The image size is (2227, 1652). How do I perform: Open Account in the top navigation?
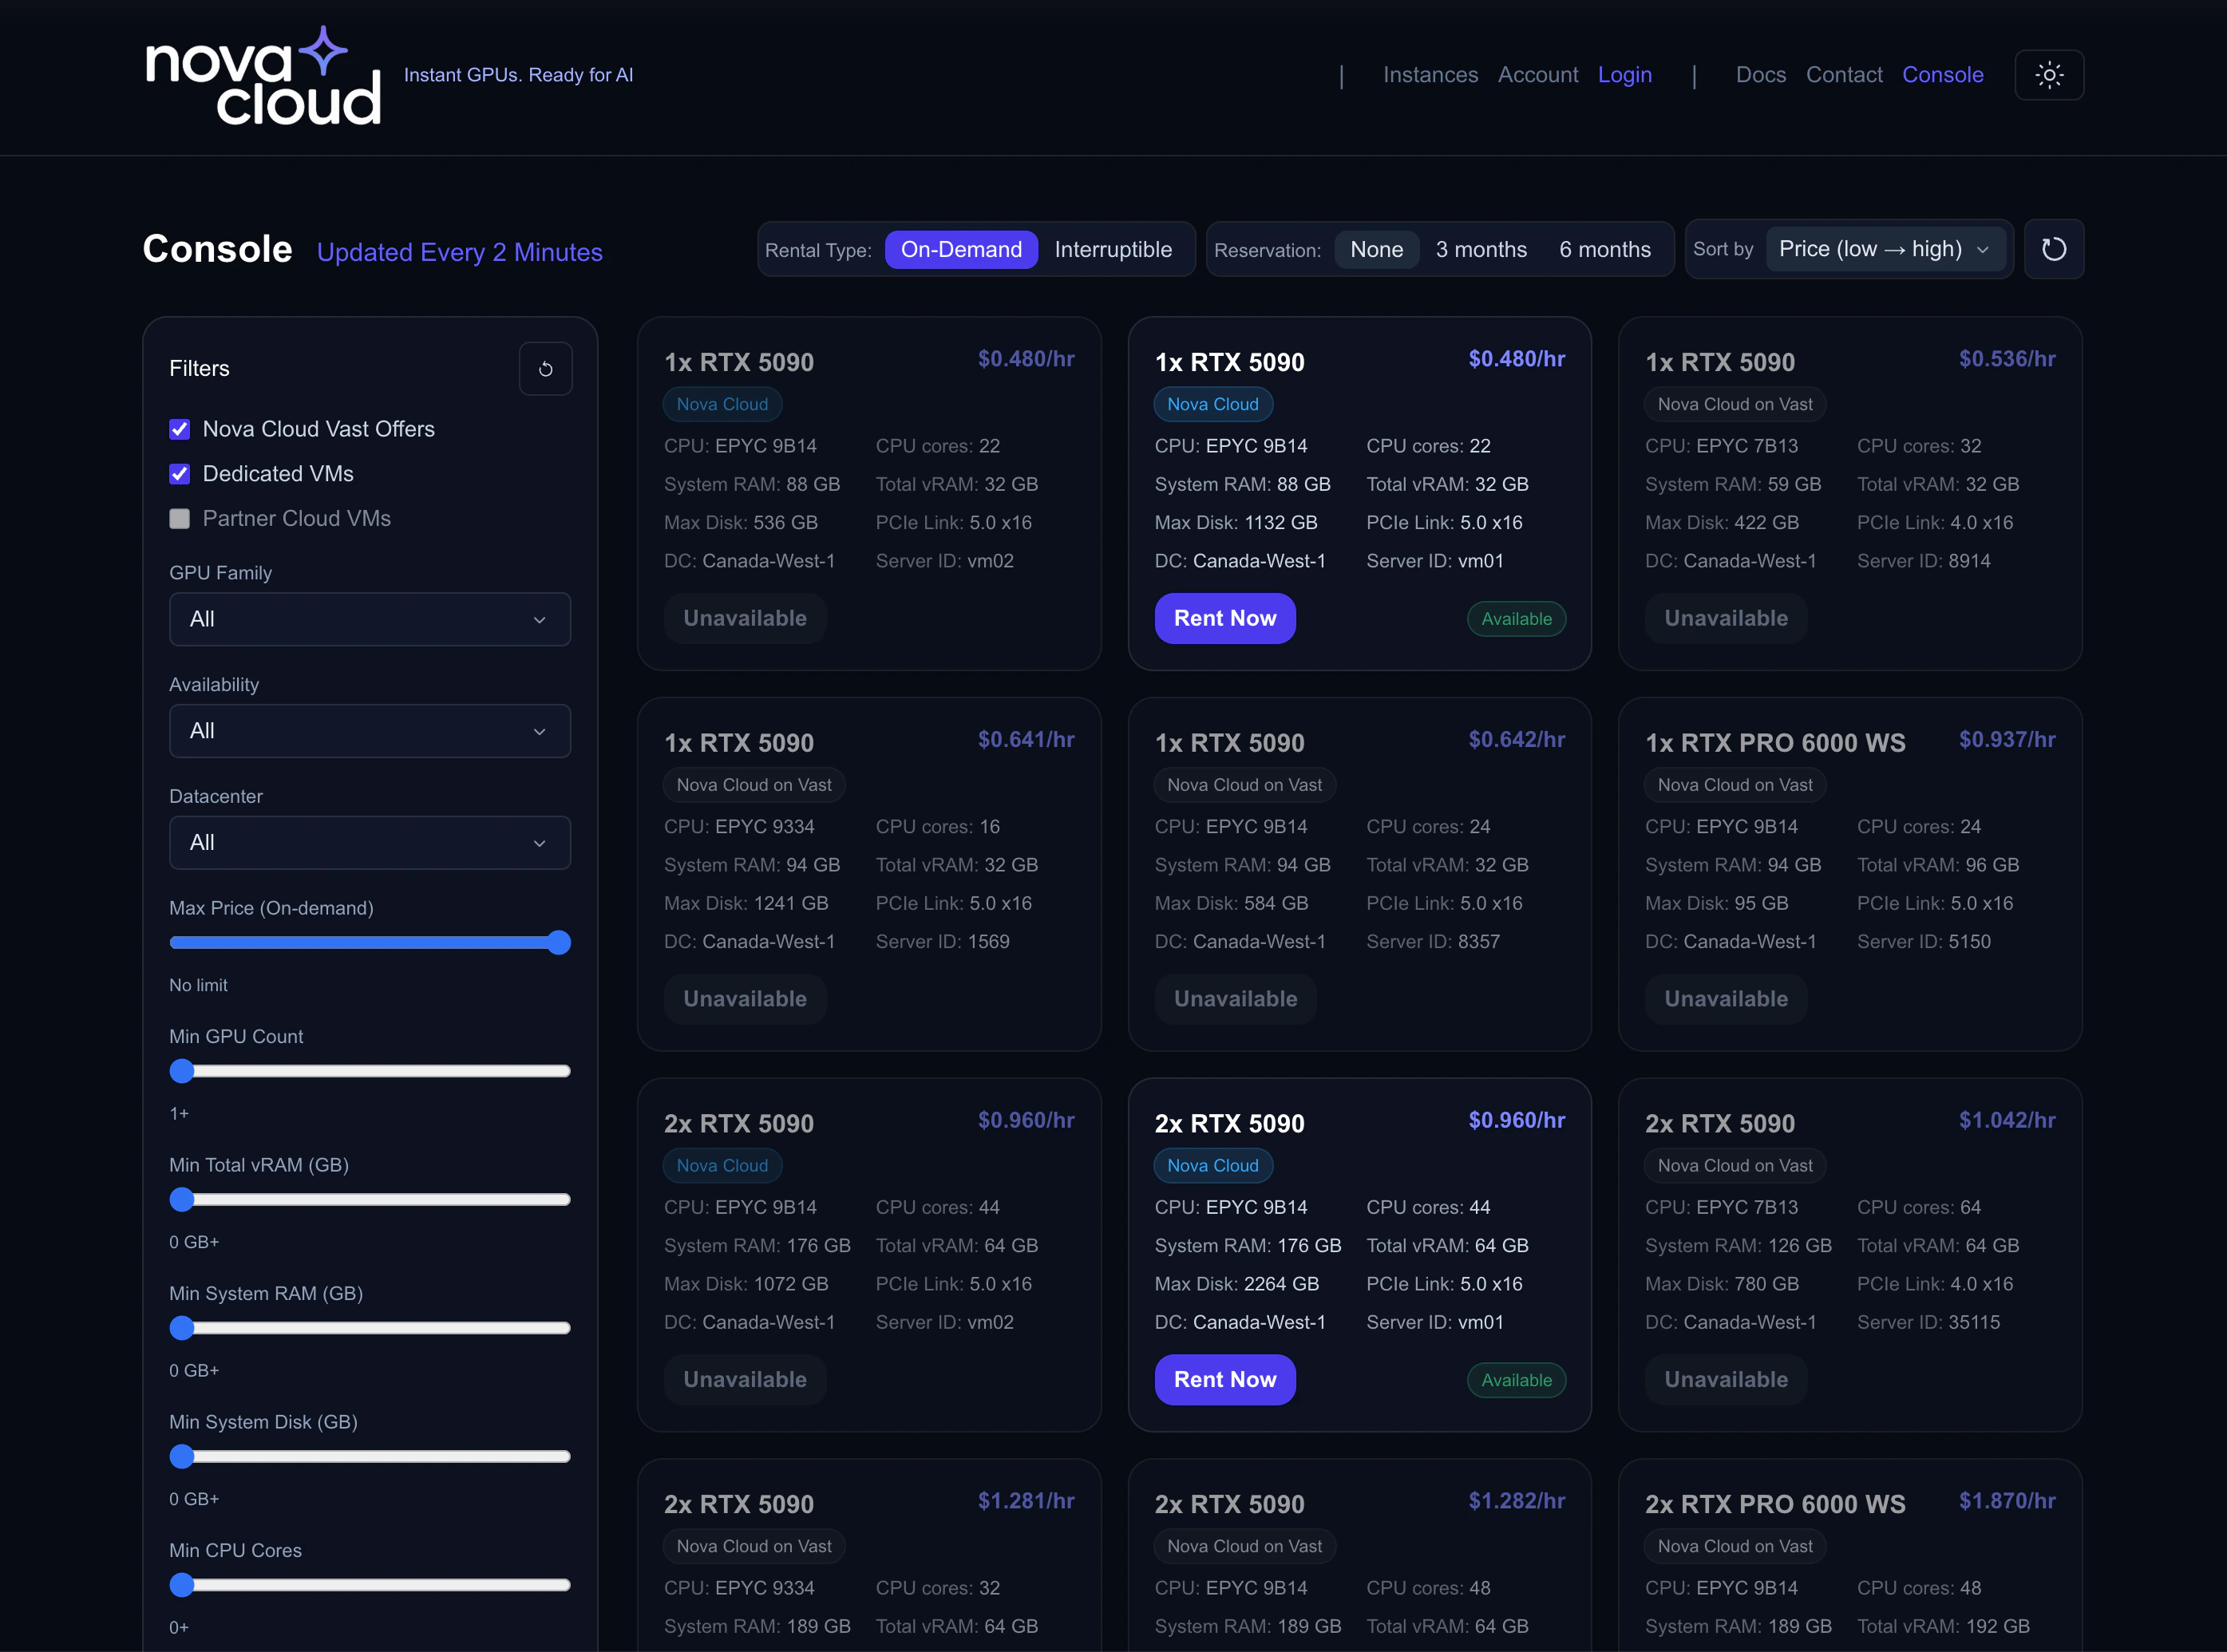[x=1538, y=75]
